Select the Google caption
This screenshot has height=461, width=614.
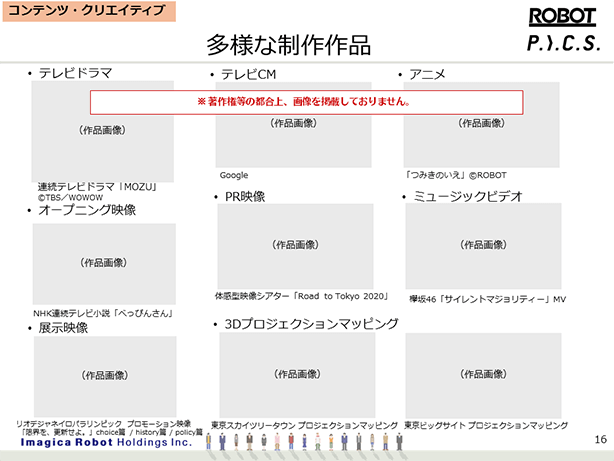234,175
